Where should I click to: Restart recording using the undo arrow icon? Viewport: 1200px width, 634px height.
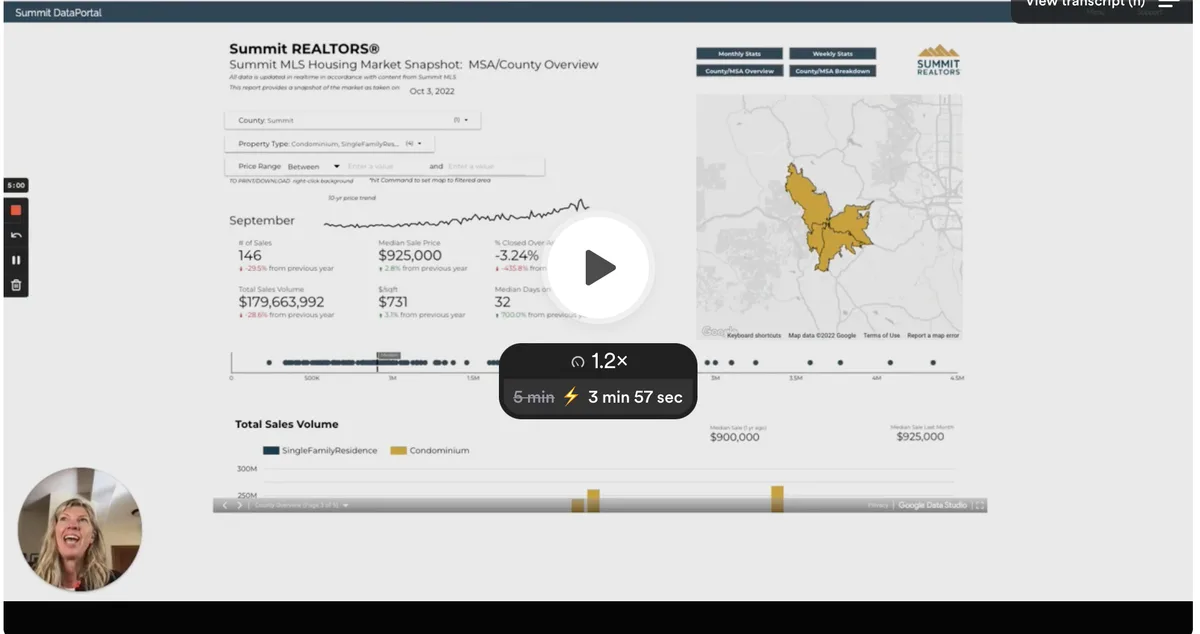point(16,235)
